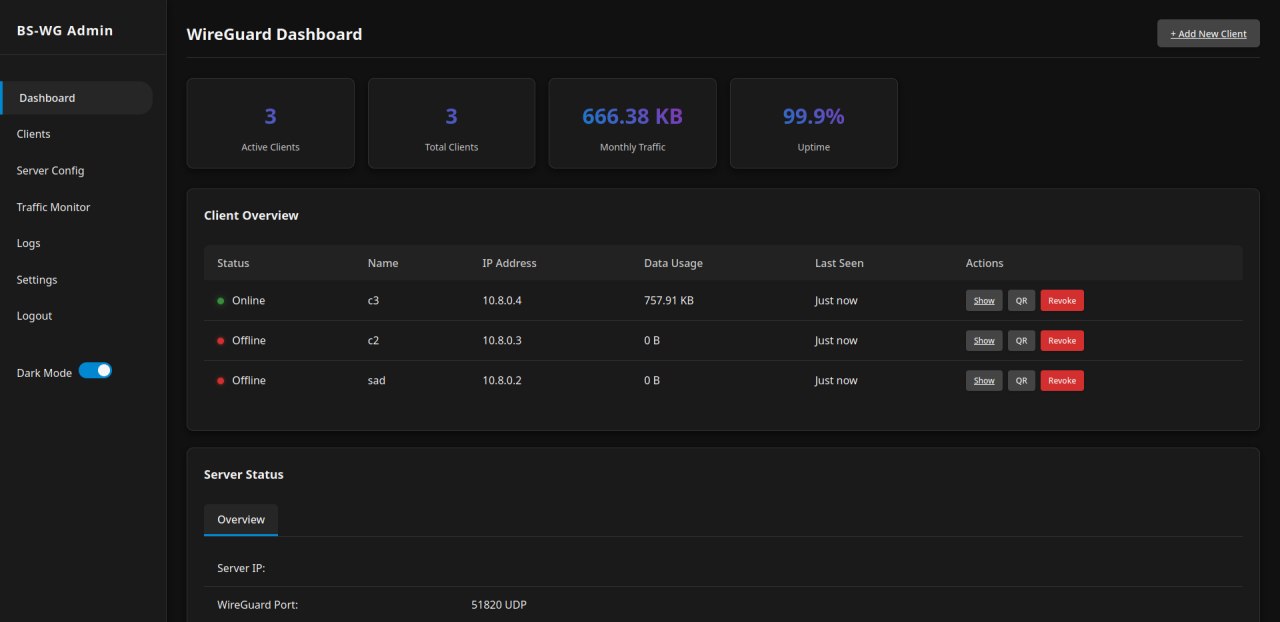This screenshot has height=622, width=1280.
Task: Click the 51820 UDP port value
Action: (500, 605)
